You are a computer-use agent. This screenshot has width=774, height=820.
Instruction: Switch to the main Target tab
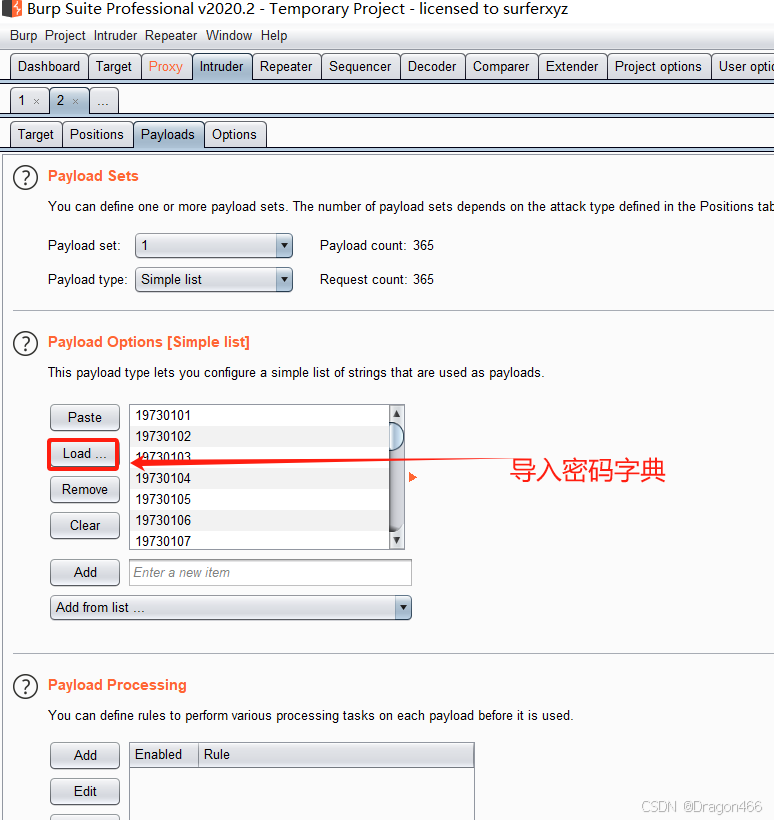(x=114, y=66)
